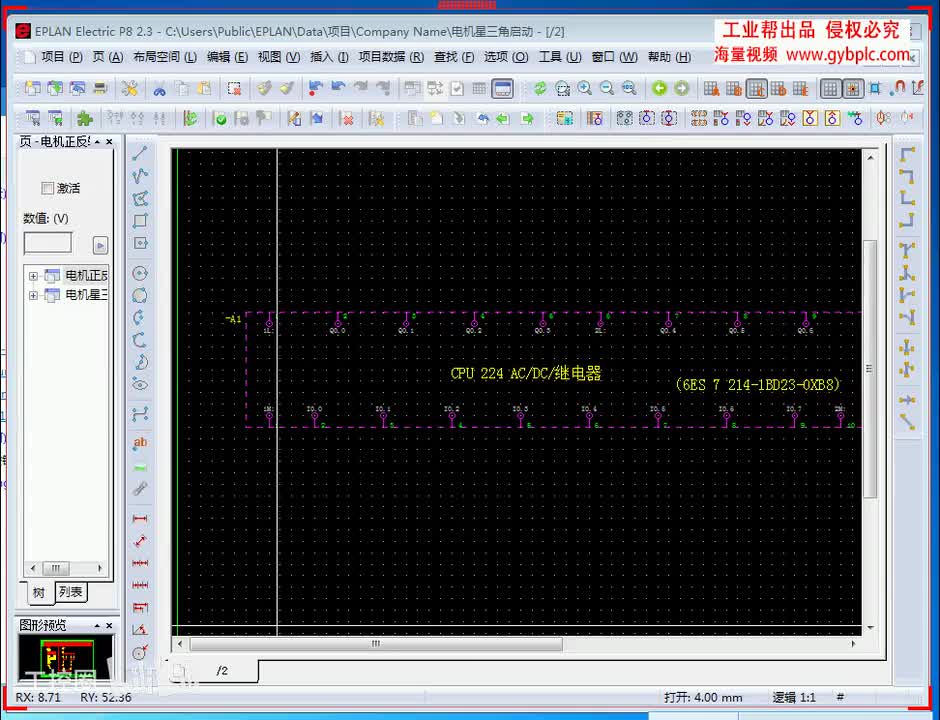Image resolution: width=940 pixels, height=720 pixels.
Task: Open the 项目数据 (R) menu
Action: pos(391,57)
